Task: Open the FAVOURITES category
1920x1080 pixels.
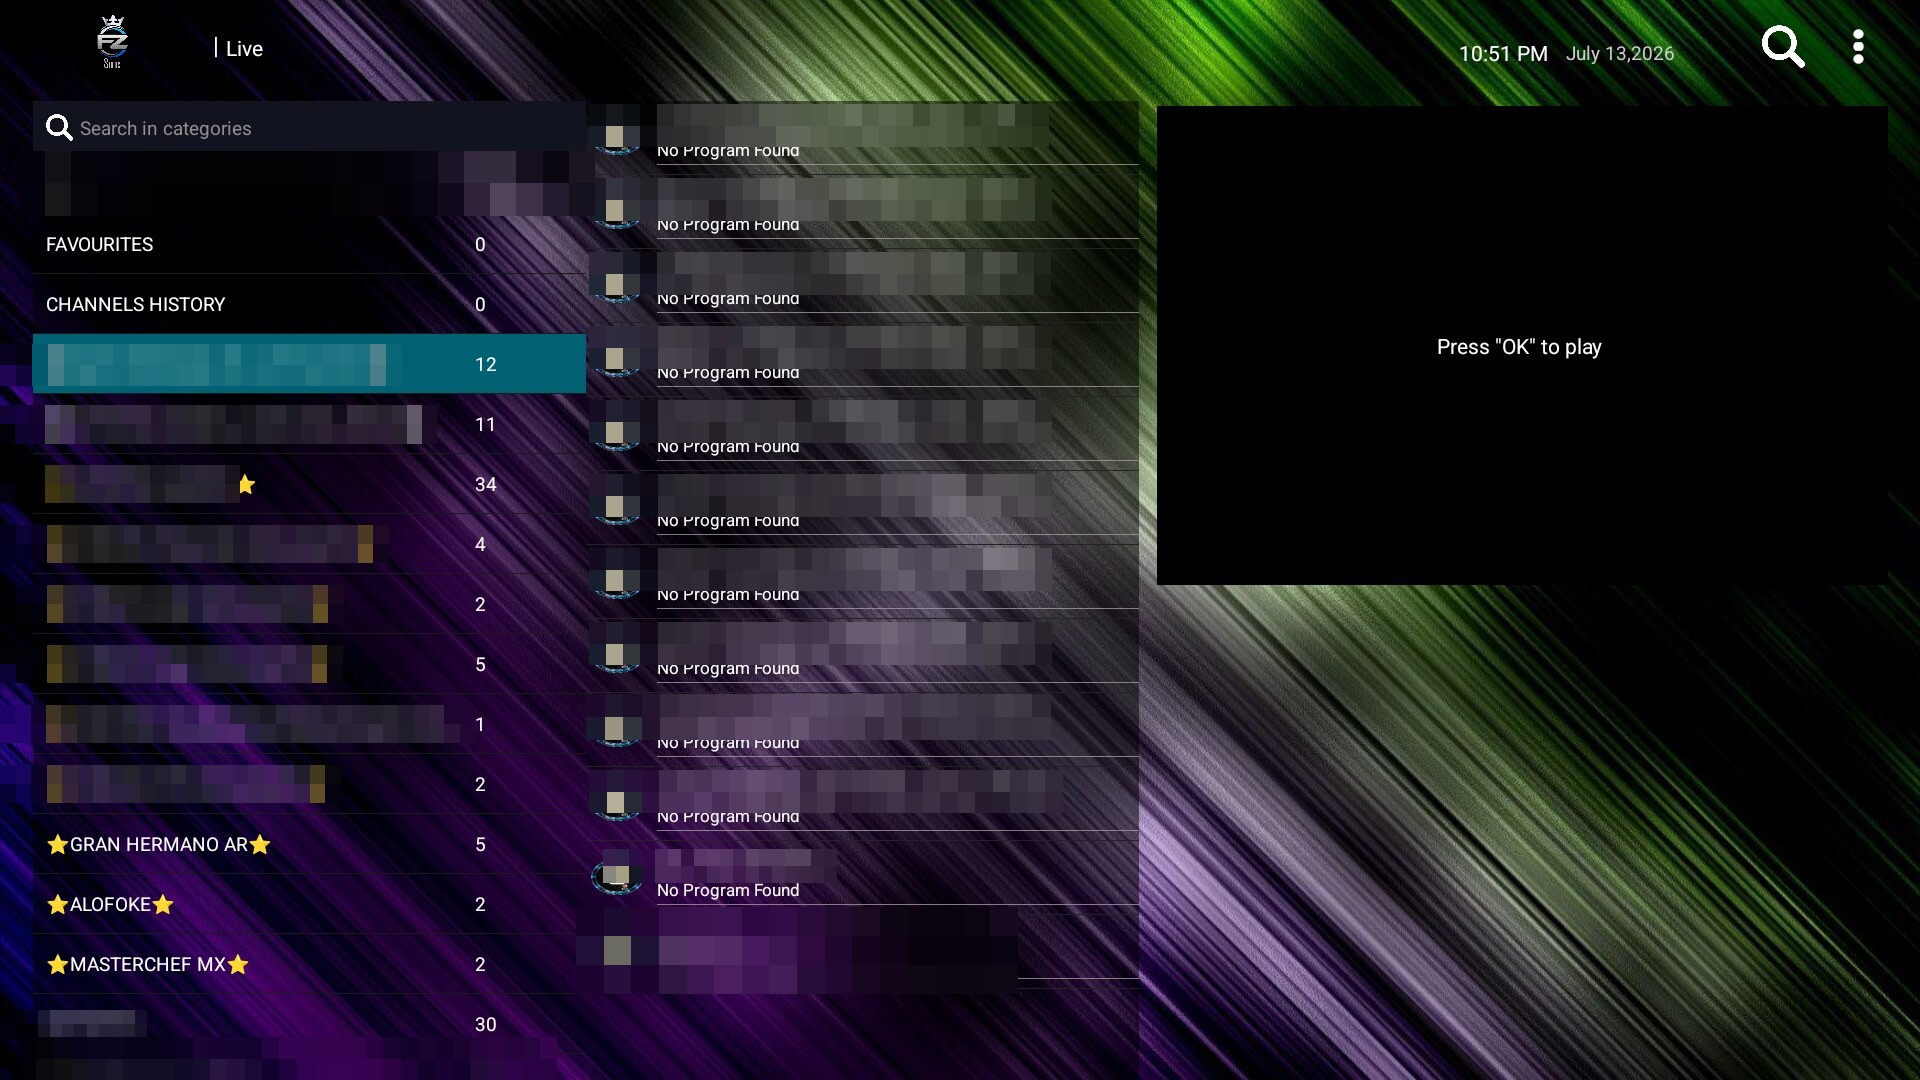Action: pyautogui.click(x=309, y=244)
